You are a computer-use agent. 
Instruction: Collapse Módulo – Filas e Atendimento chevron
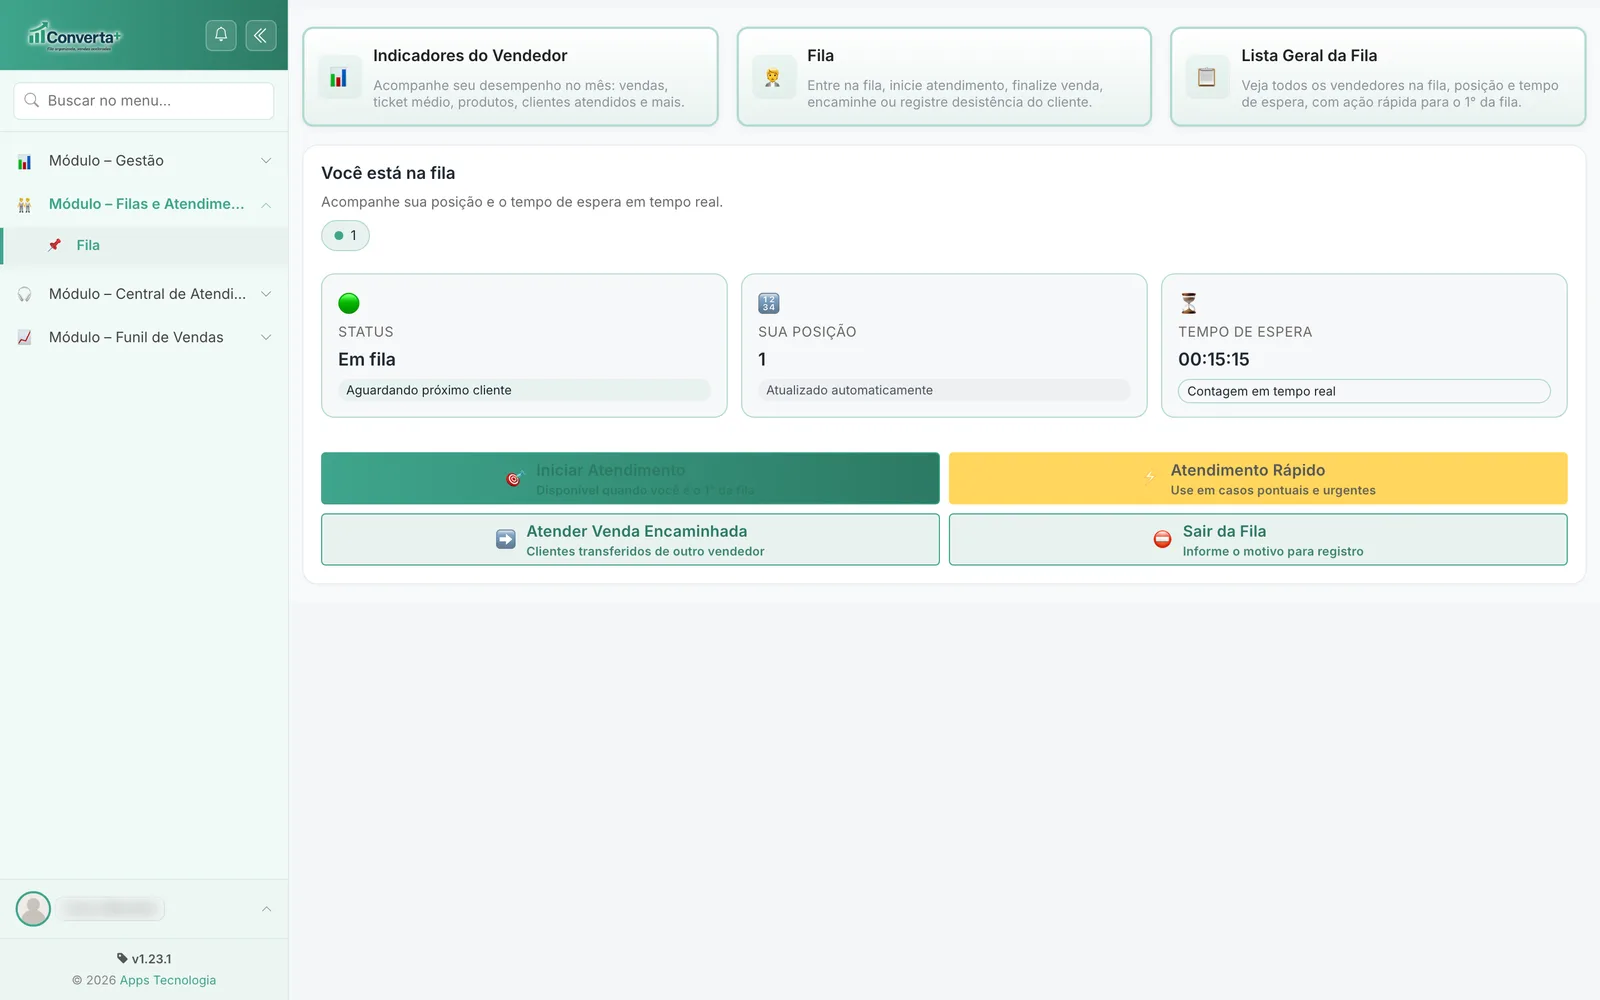point(266,204)
